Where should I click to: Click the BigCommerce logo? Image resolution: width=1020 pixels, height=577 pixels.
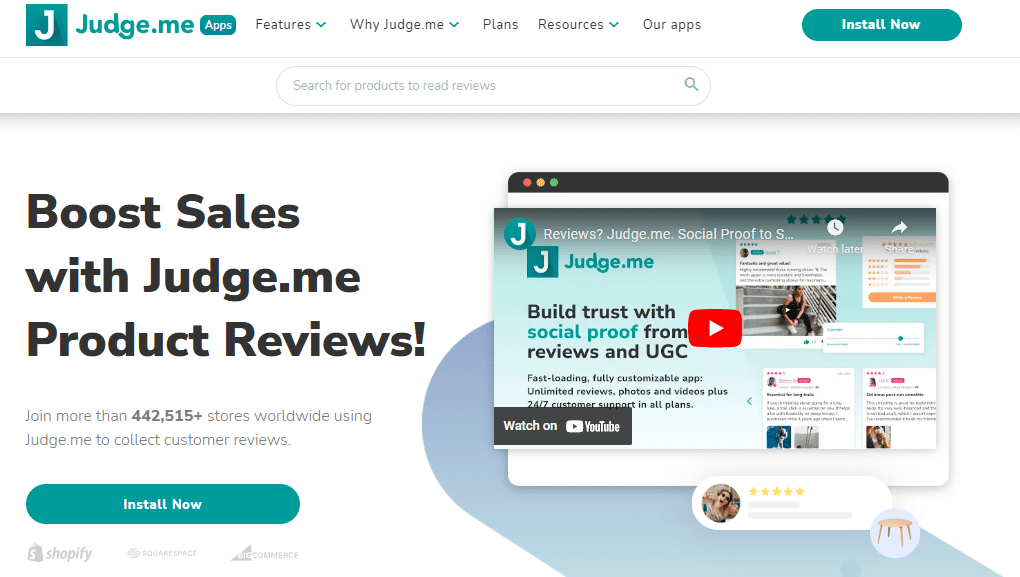264,553
